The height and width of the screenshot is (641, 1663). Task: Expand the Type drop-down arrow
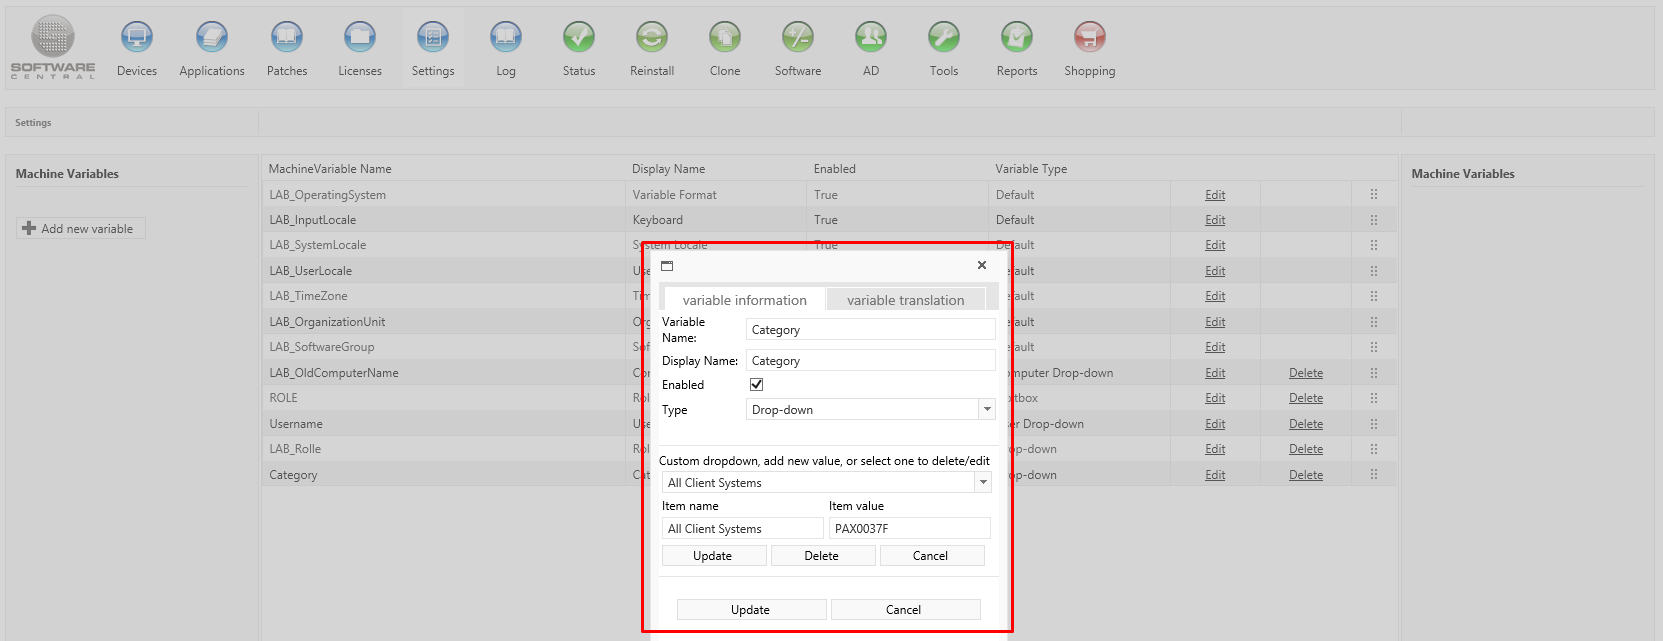point(987,409)
